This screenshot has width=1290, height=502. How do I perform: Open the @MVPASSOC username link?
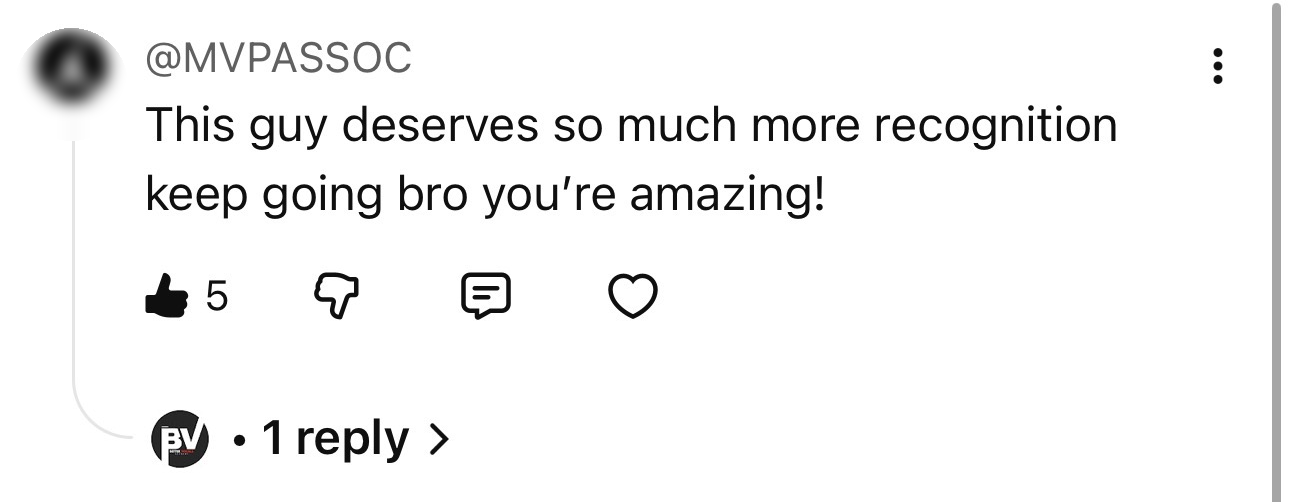coord(279,58)
